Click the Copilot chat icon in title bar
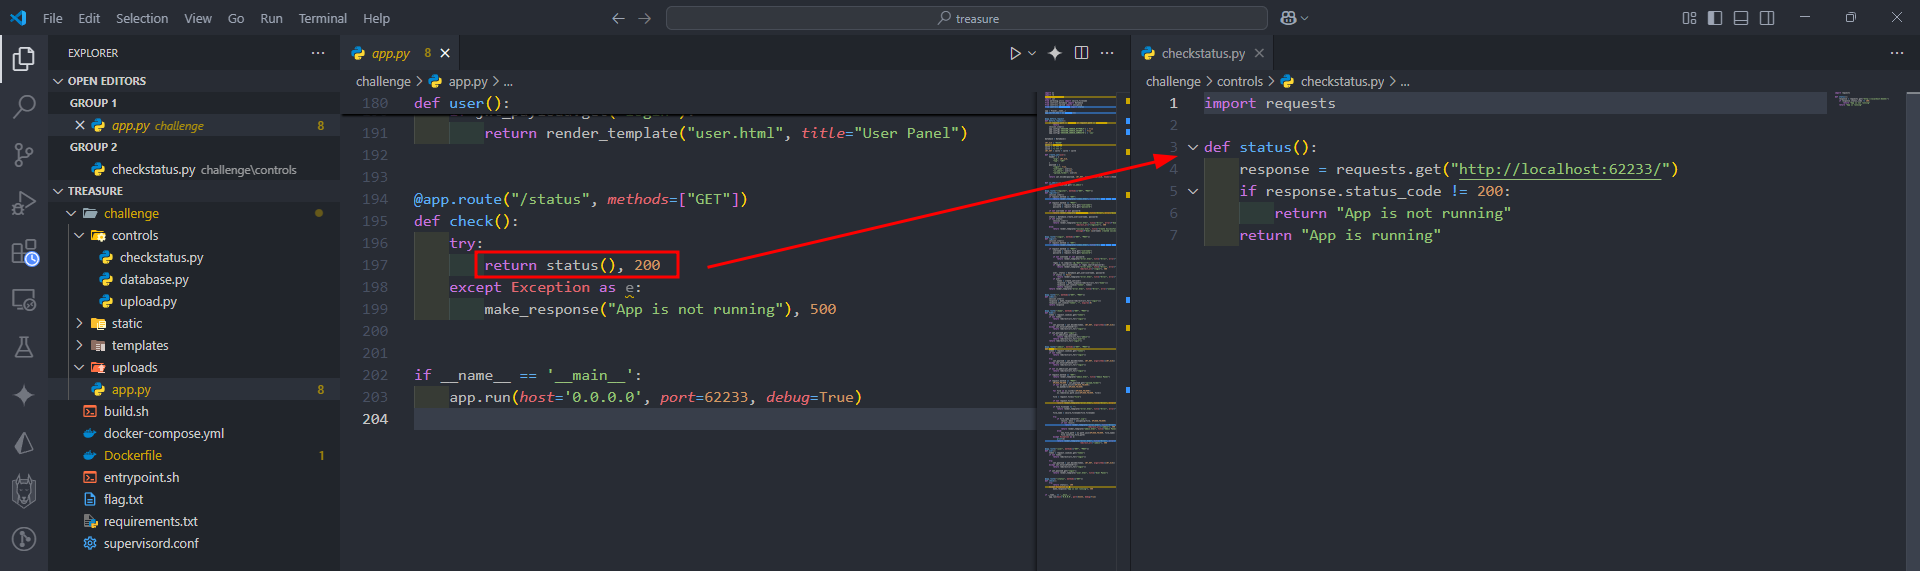Viewport: 1920px width, 571px height. [1288, 18]
